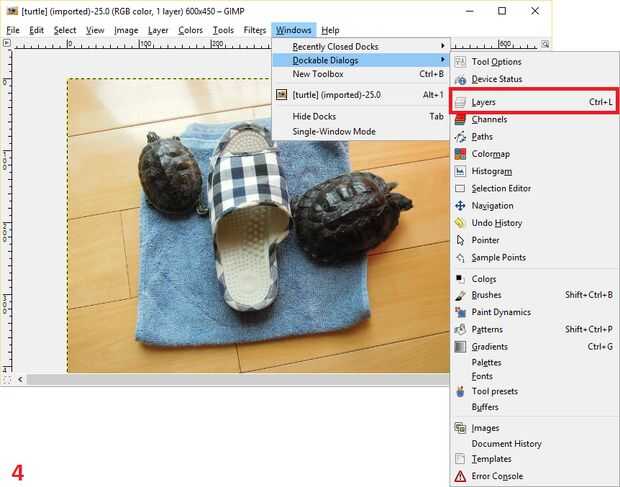Click the Sample Points icon
This screenshot has height=487, width=620.
click(x=460, y=258)
